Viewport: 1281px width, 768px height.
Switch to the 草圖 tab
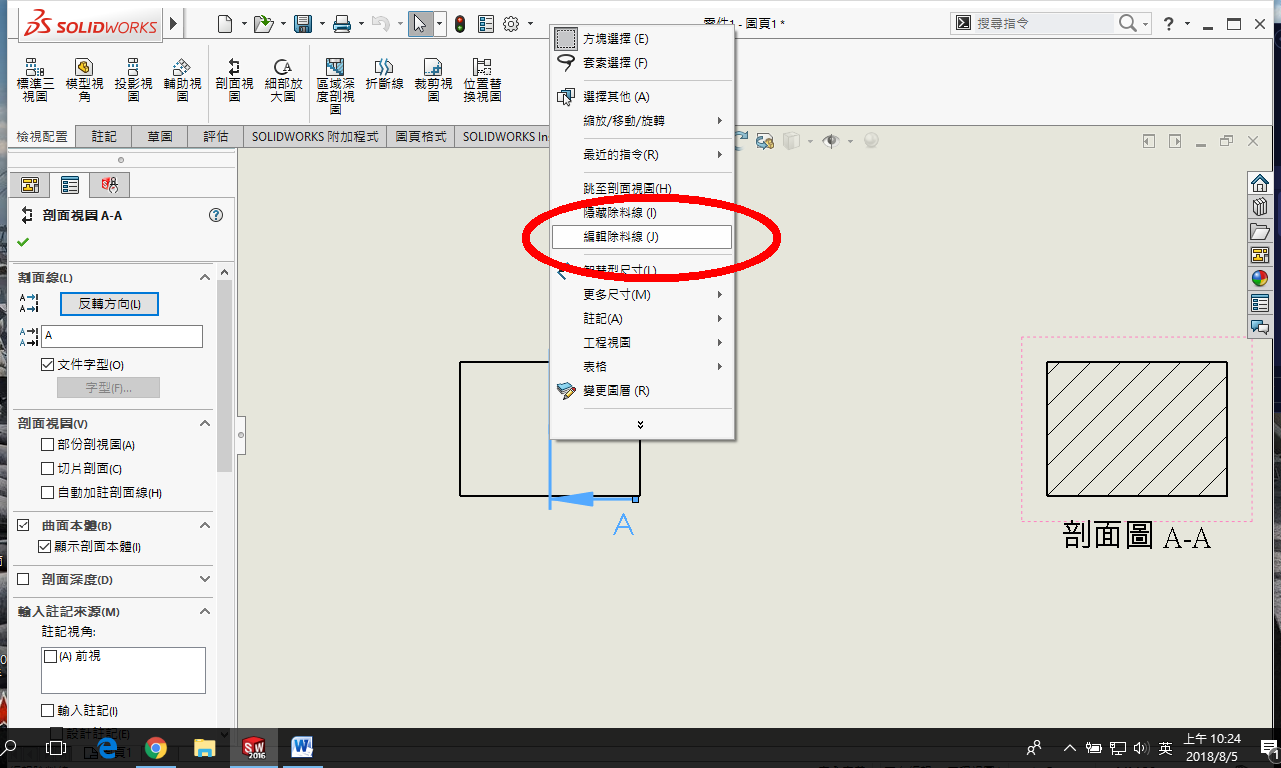point(160,137)
